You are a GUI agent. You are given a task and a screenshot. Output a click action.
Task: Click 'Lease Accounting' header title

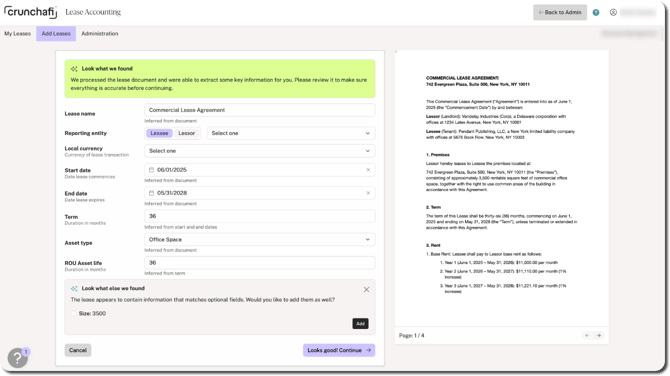pos(93,12)
